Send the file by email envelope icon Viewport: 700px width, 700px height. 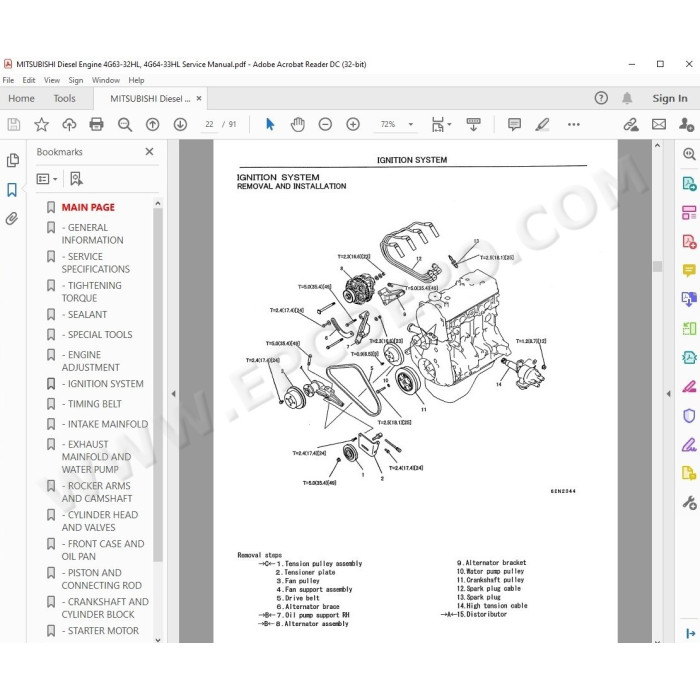pyautogui.click(x=659, y=124)
